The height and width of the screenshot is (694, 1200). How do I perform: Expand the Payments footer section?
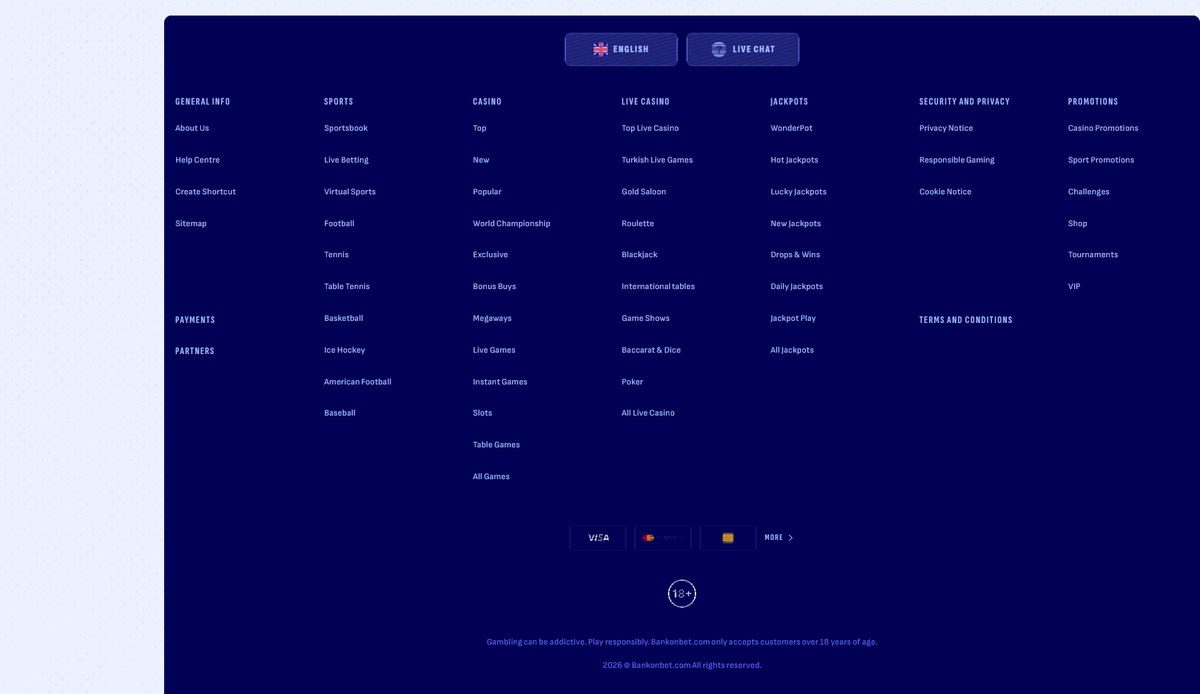(195, 320)
